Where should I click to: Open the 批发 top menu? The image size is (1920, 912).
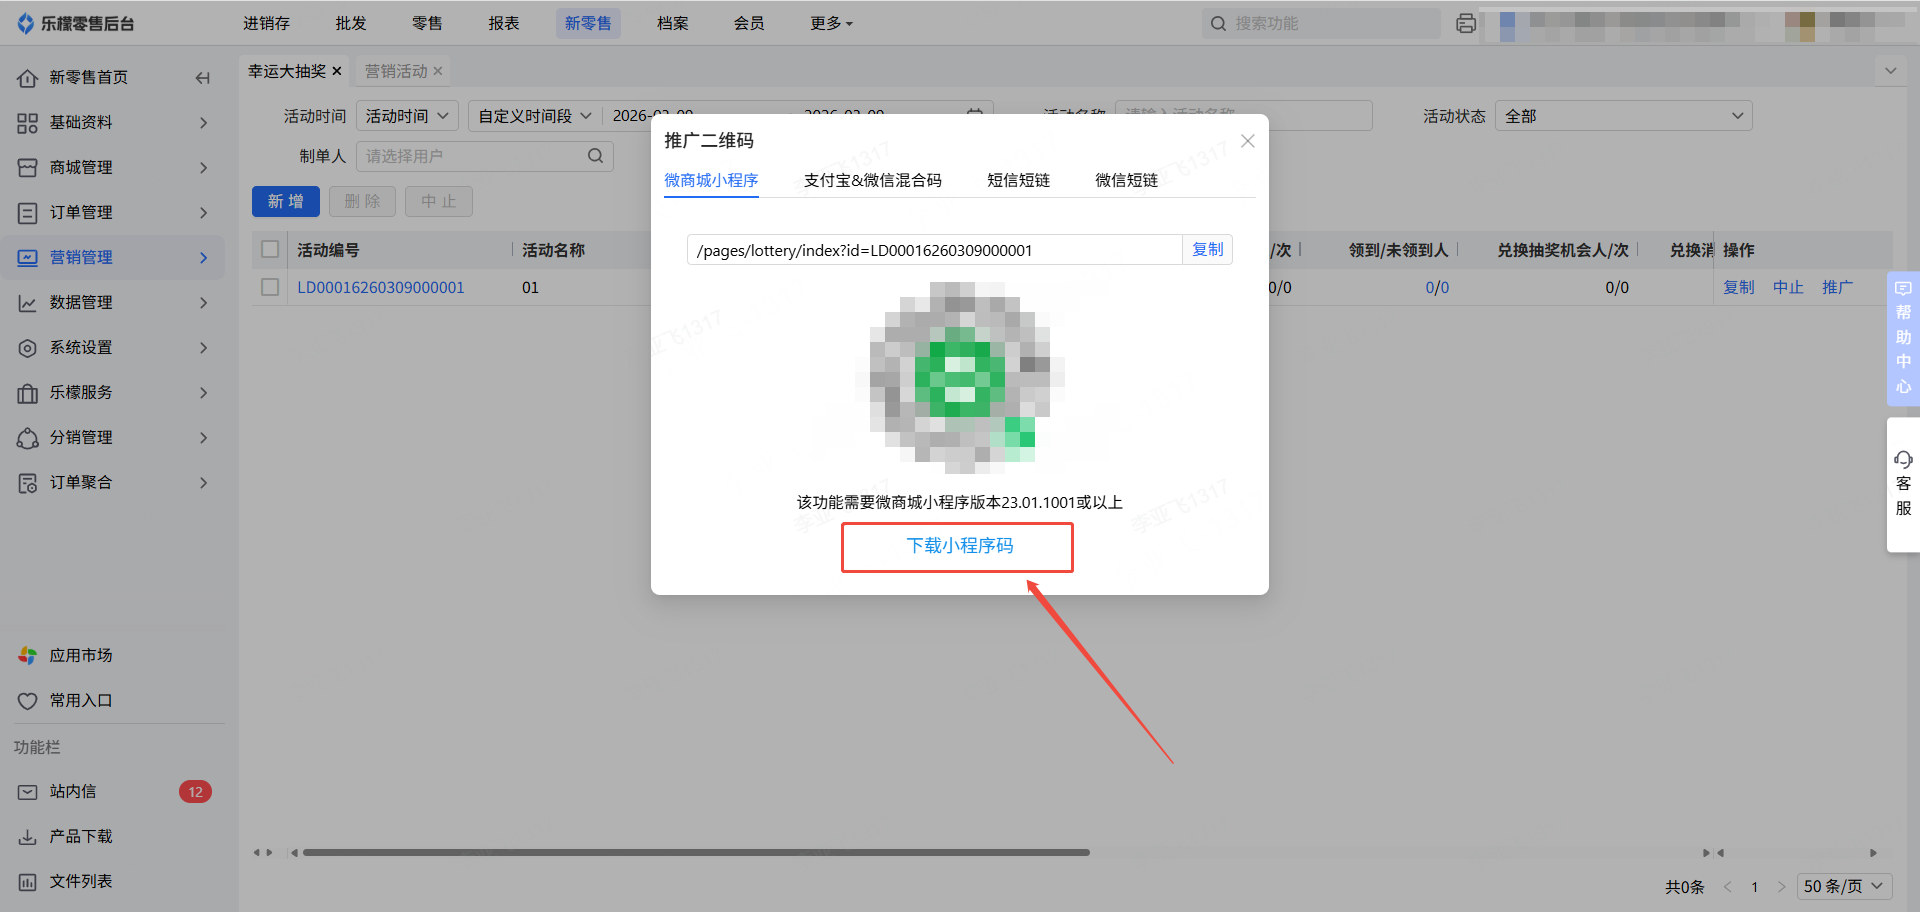coord(351,23)
